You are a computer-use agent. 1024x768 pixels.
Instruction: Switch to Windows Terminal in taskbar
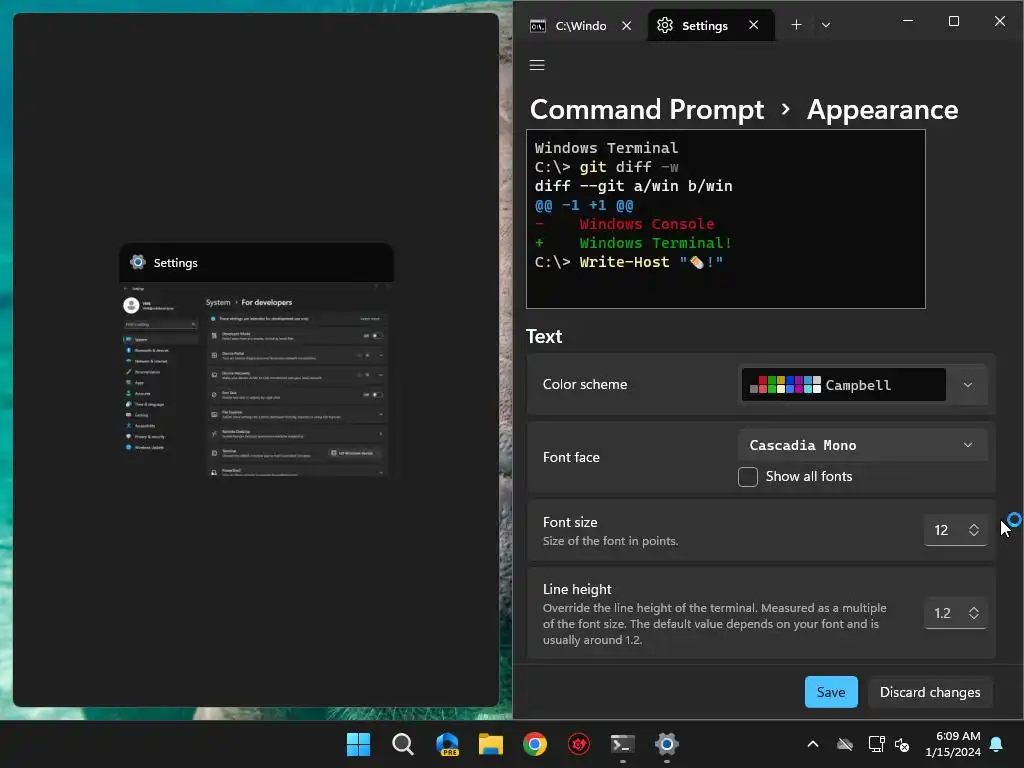click(622, 744)
